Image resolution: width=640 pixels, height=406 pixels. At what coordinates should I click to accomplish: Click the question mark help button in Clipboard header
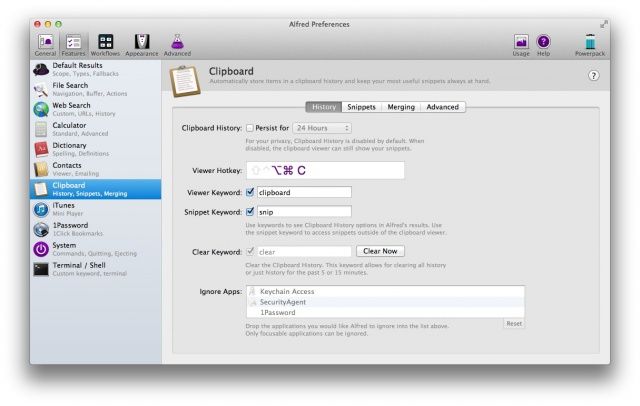pyautogui.click(x=593, y=75)
